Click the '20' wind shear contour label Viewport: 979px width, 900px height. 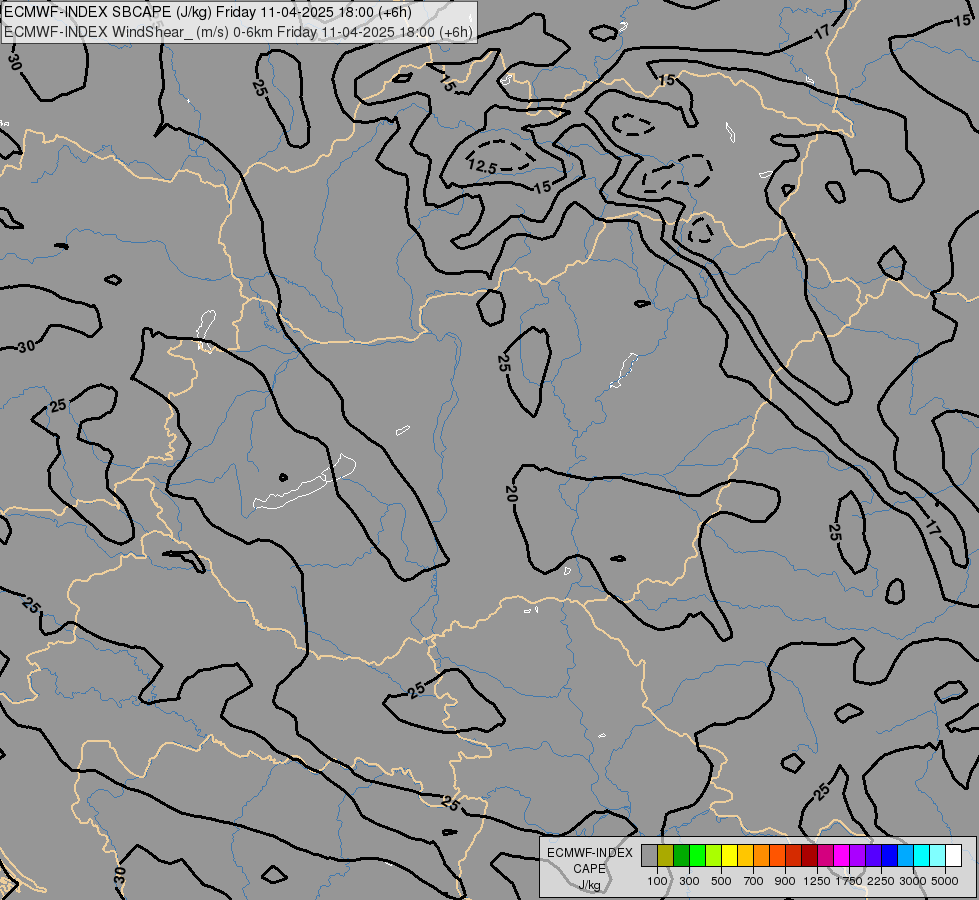(511, 494)
